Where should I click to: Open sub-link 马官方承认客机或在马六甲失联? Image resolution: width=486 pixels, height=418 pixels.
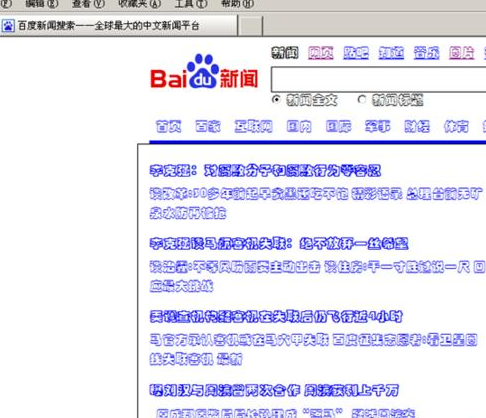pyautogui.click(x=239, y=340)
